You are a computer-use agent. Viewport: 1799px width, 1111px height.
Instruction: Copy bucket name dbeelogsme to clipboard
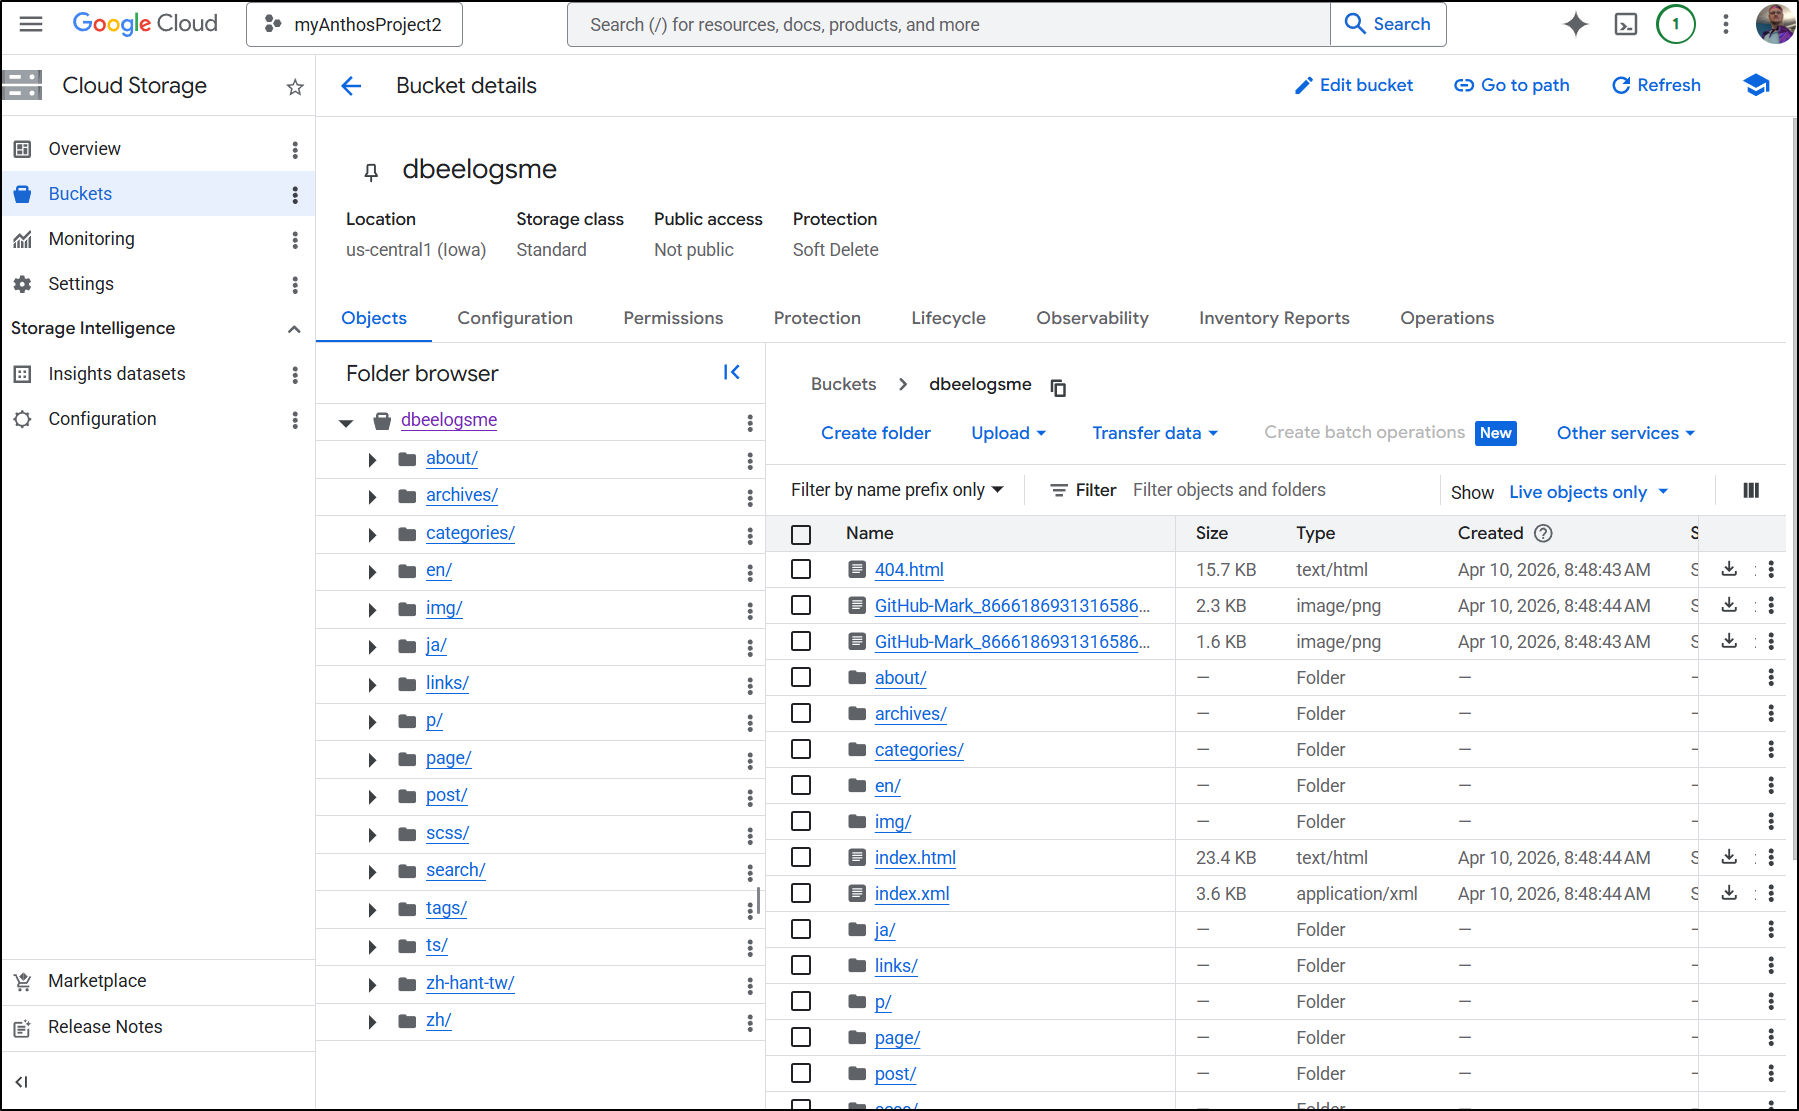pyautogui.click(x=1058, y=387)
